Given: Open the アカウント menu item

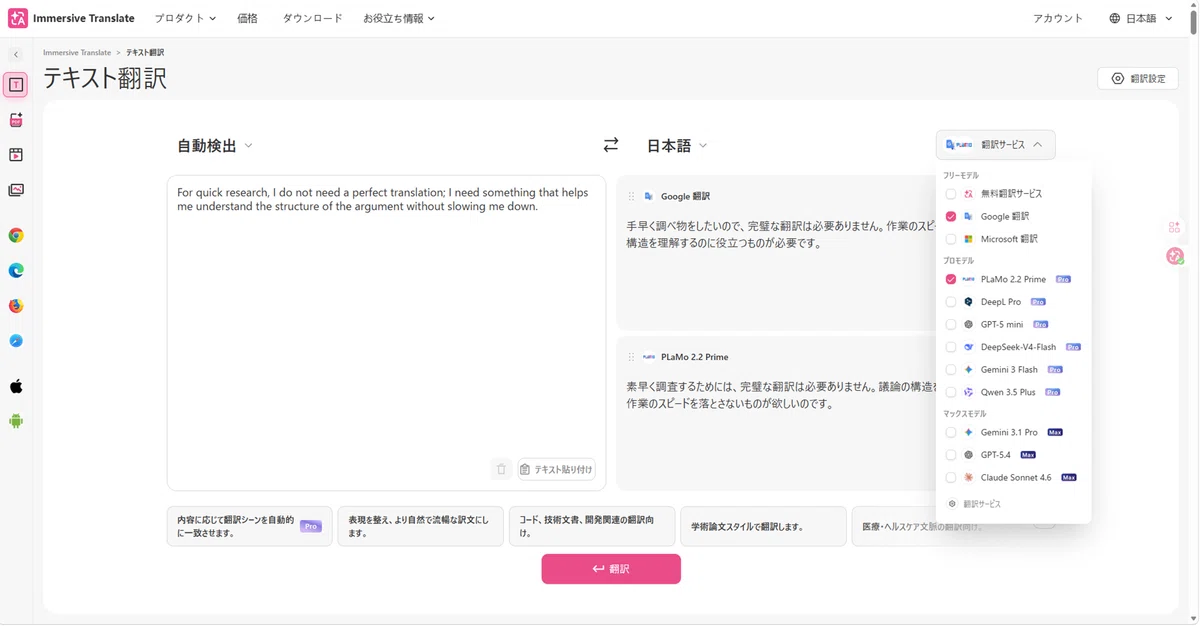Looking at the screenshot, I should 1058,18.
